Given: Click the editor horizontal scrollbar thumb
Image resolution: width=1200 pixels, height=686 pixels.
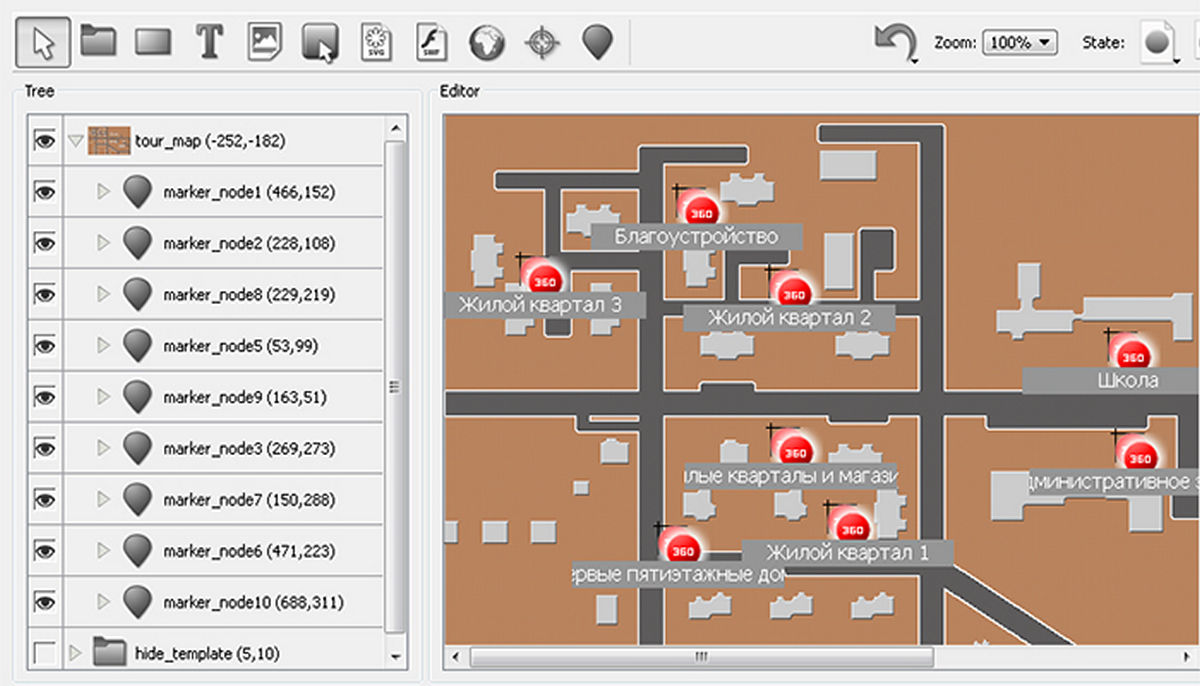Looking at the screenshot, I should click(x=700, y=657).
